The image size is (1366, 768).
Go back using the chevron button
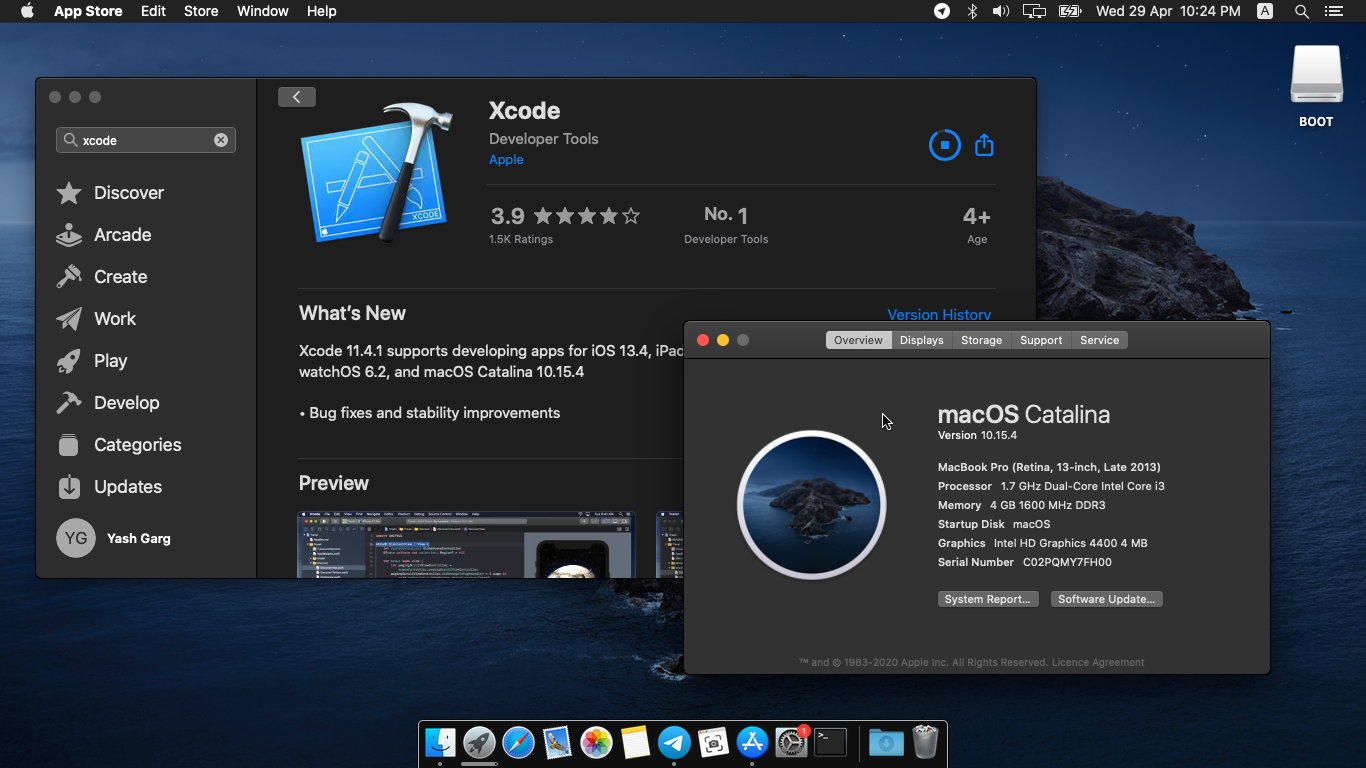tap(297, 96)
